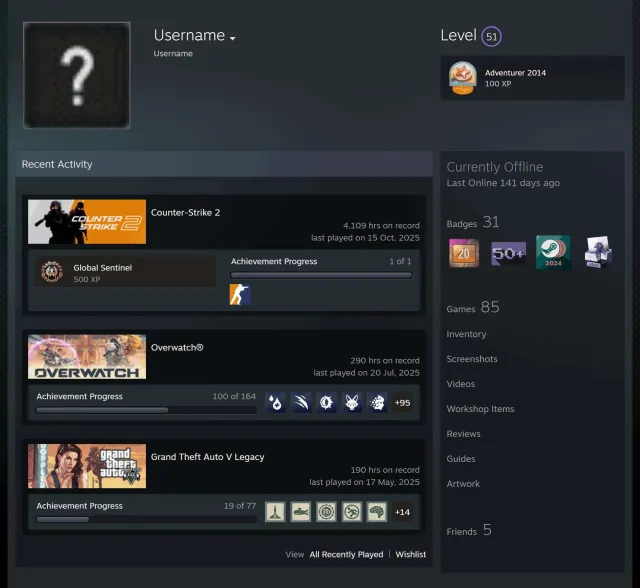This screenshot has width=640, height=588.
Task: Open the Badges 31 section link
Action: [x=473, y=223]
